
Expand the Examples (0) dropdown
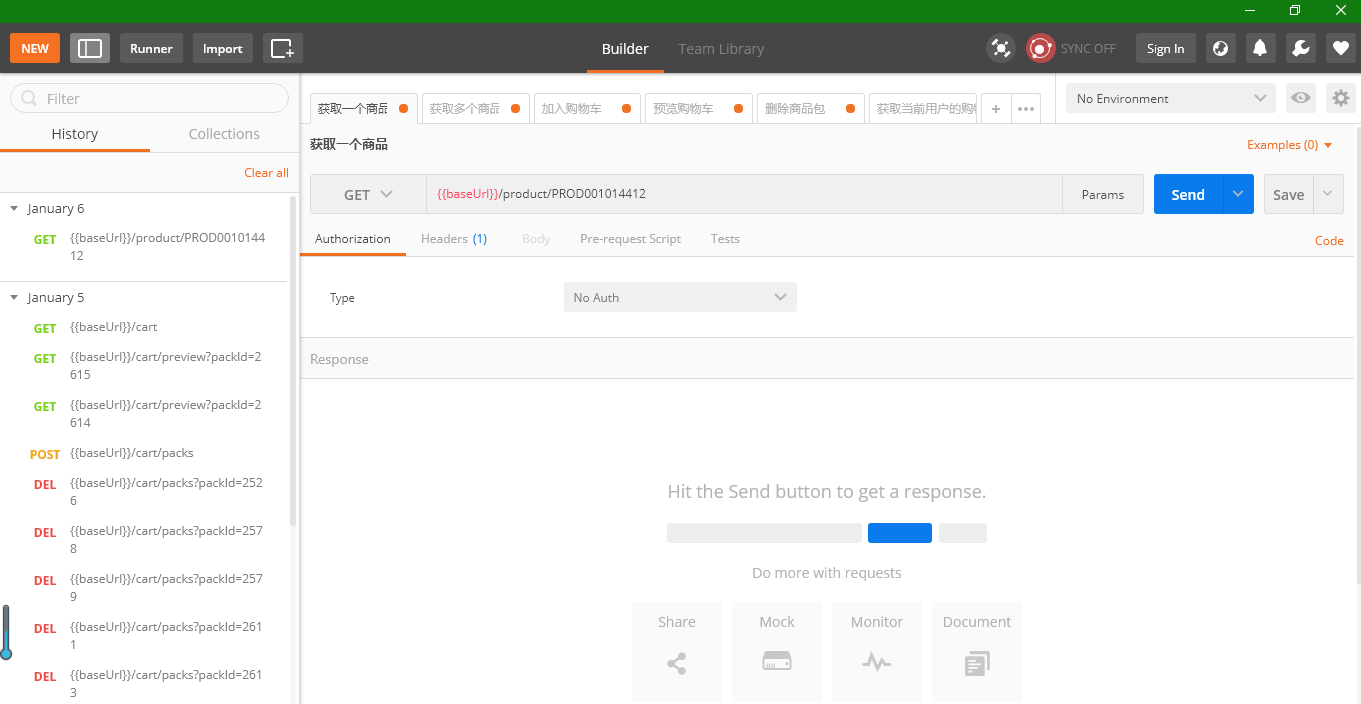[1290, 145]
